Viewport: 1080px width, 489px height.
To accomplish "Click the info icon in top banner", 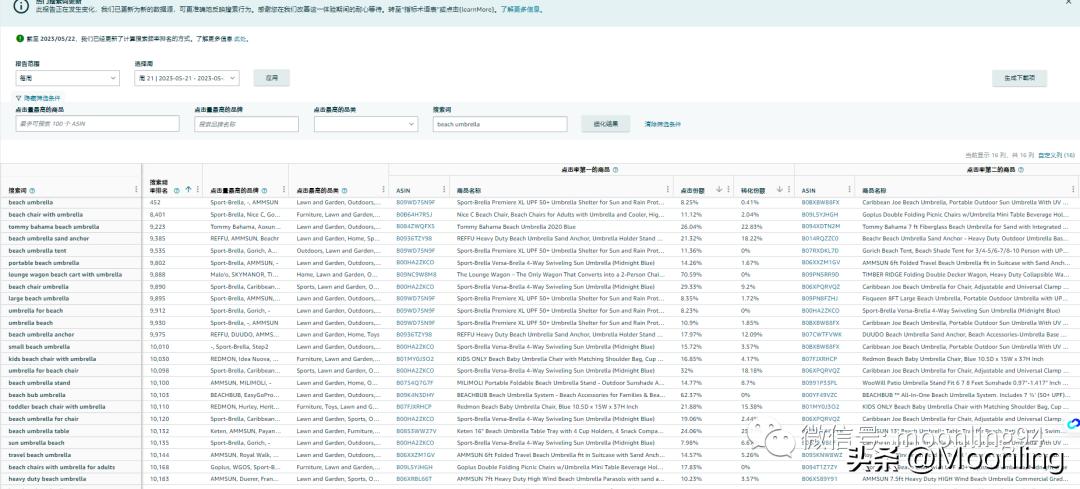I will pyautogui.click(x=22, y=4).
